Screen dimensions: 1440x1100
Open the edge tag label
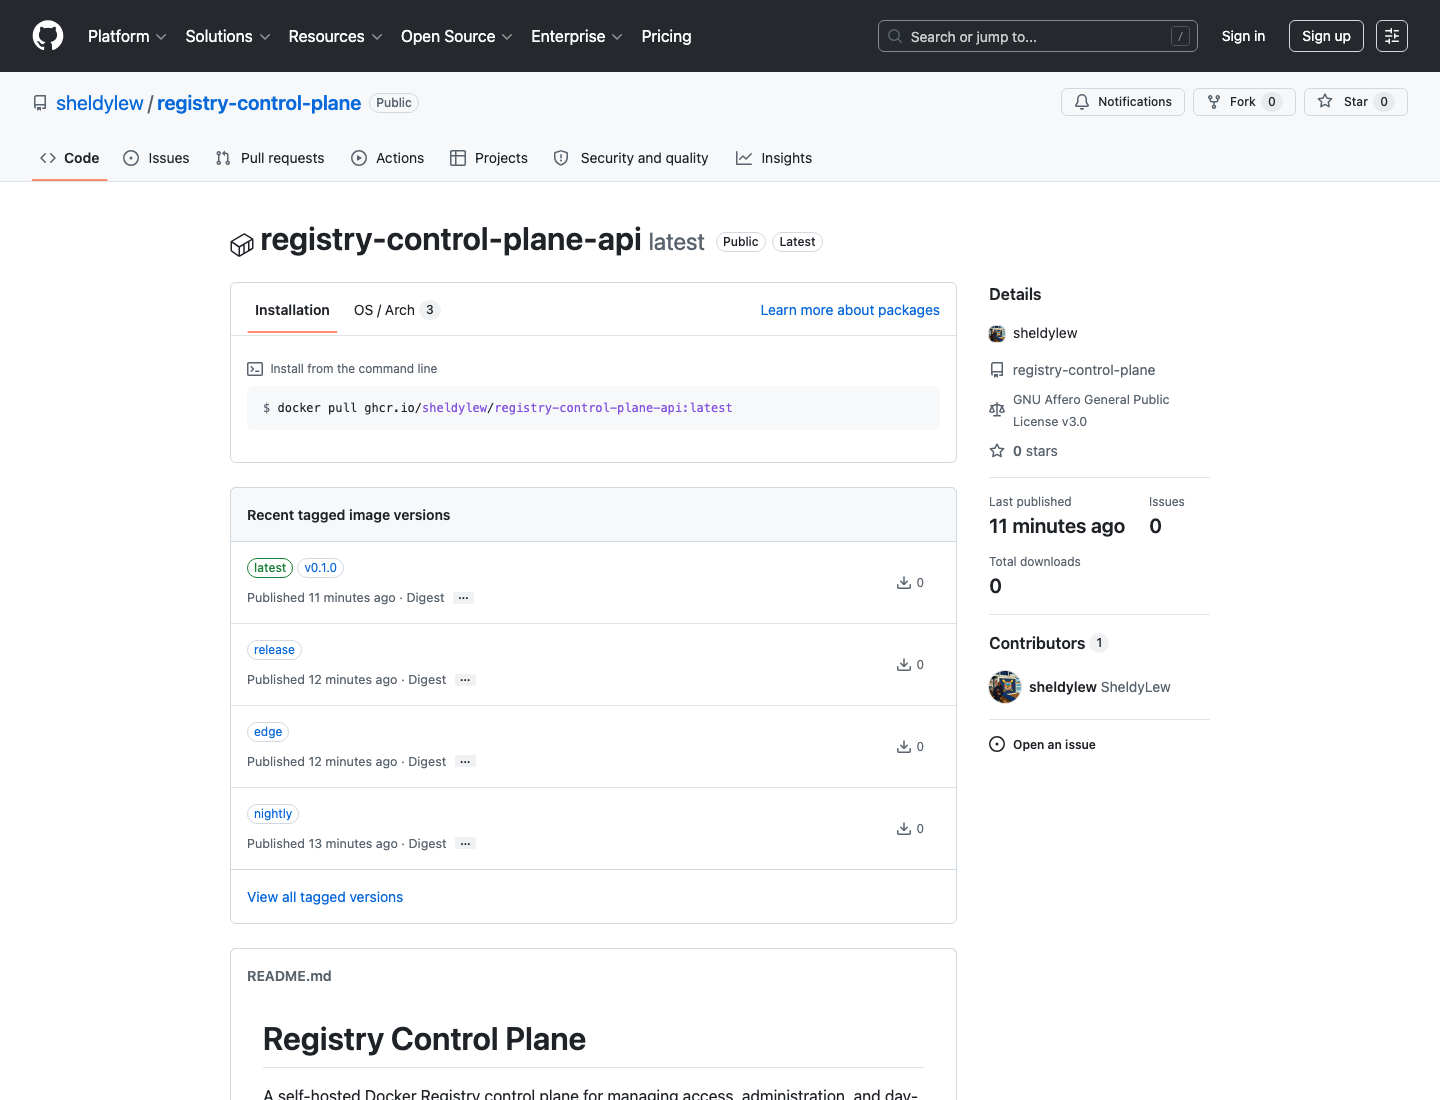coord(268,732)
